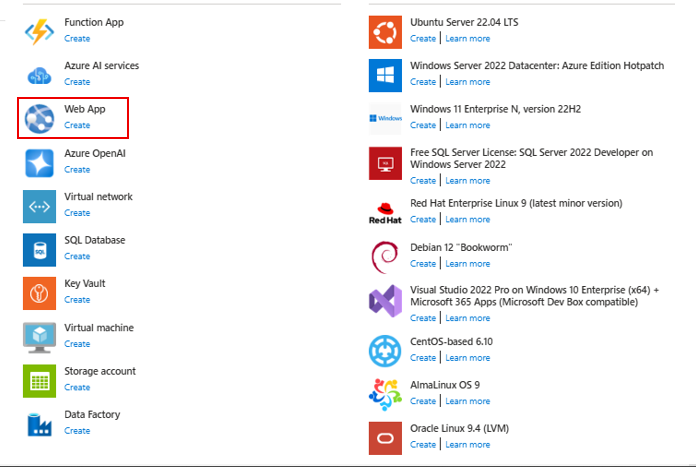Click the AlmaLinux OS 9 title text
Viewport: 696px width, 467px height.
point(445,385)
